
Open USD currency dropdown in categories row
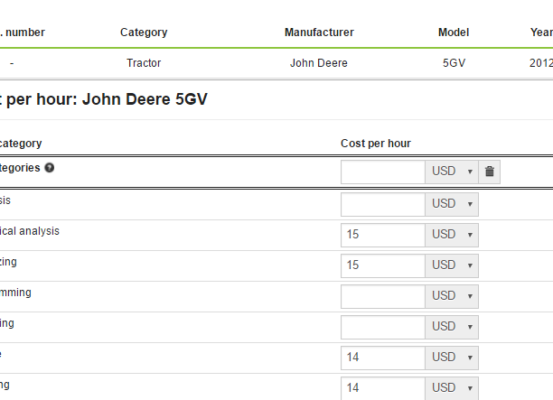click(452, 172)
